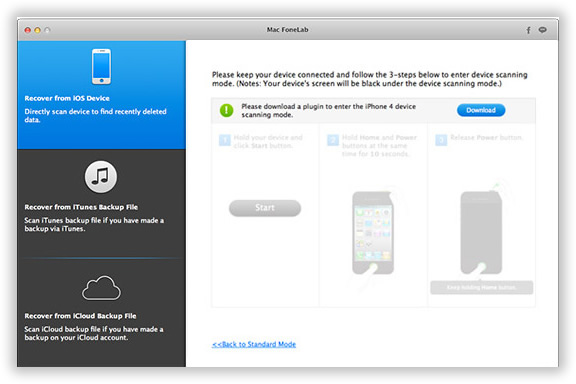Click the Keep holding Home button bar
576x384 pixels.
[482, 287]
